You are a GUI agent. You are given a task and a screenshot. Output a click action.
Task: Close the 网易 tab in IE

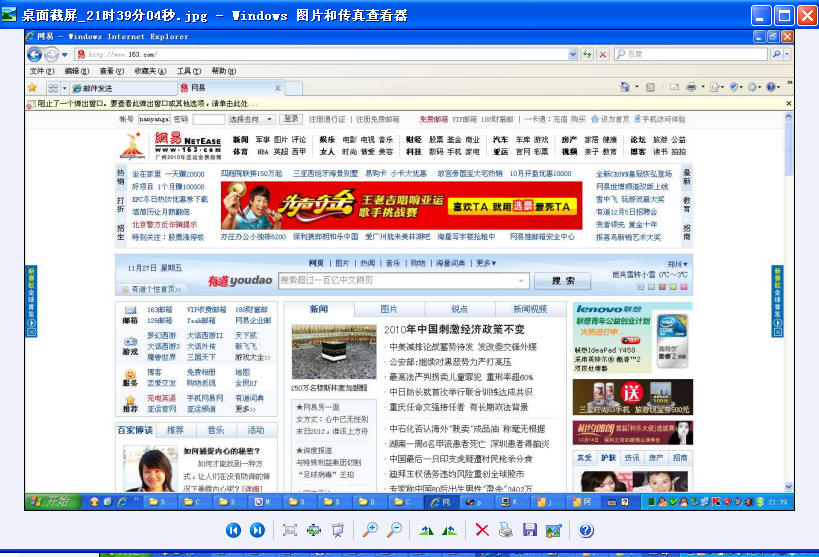click(277, 88)
